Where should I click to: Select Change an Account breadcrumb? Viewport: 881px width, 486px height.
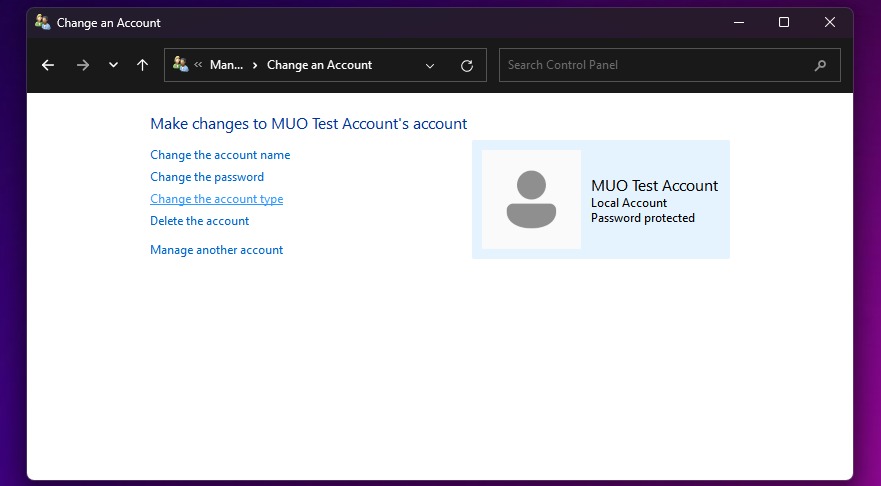pos(319,65)
